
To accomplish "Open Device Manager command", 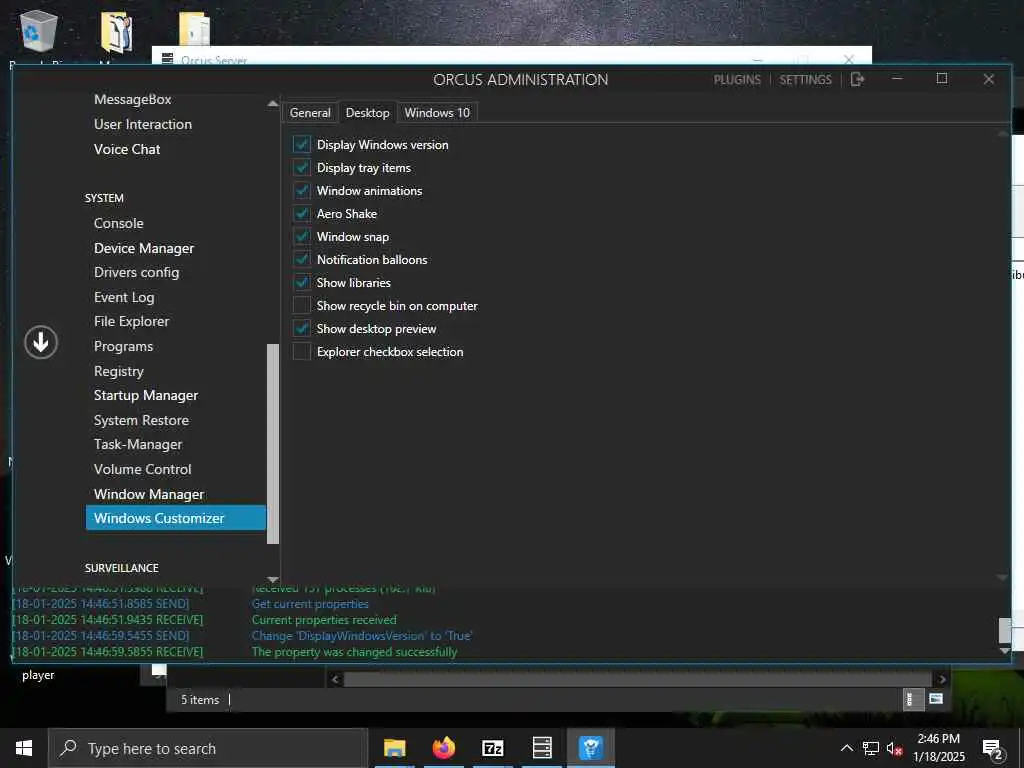I will (x=144, y=248).
